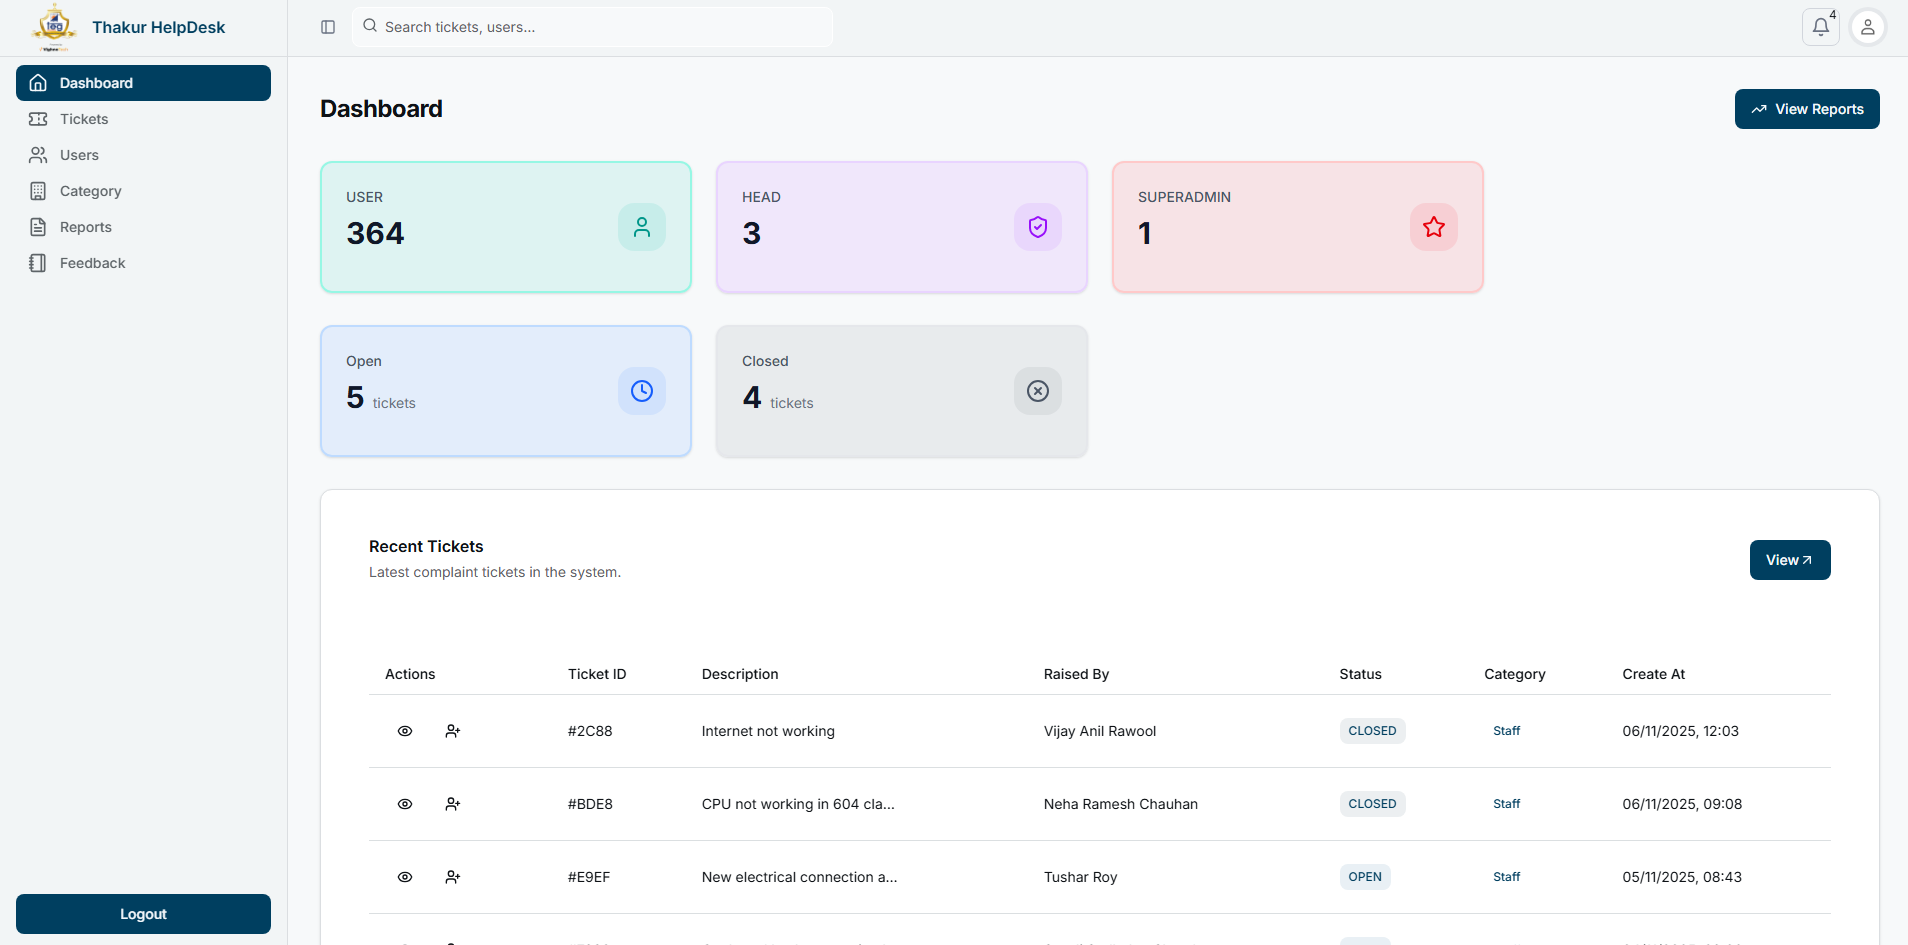The height and width of the screenshot is (945, 1908).
Task: Click the View button in Recent Tickets
Action: pos(1789,560)
